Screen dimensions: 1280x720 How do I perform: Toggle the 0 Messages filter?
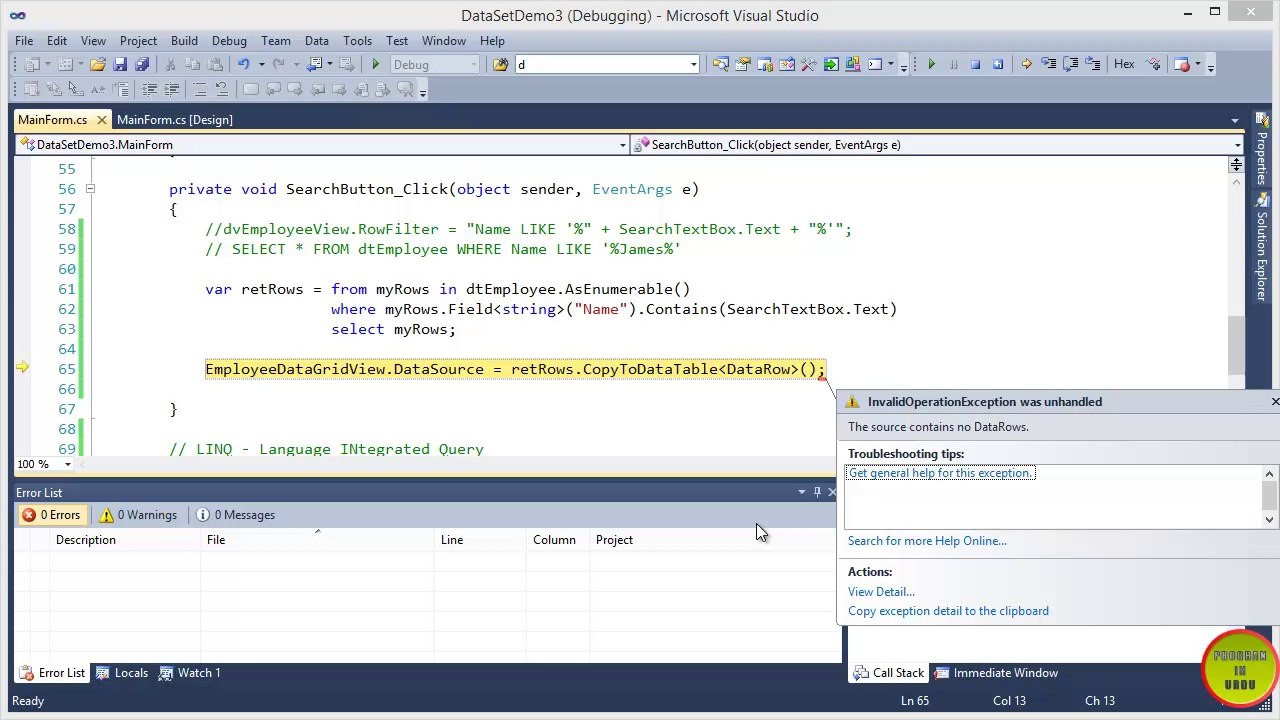(236, 515)
